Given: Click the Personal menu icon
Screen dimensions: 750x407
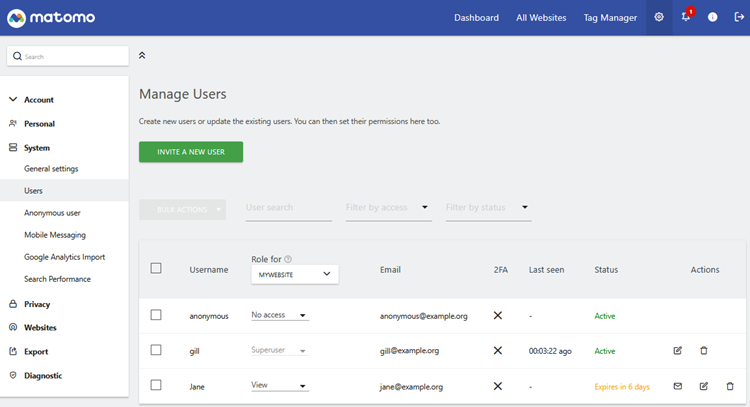Looking at the screenshot, I should 13,123.
